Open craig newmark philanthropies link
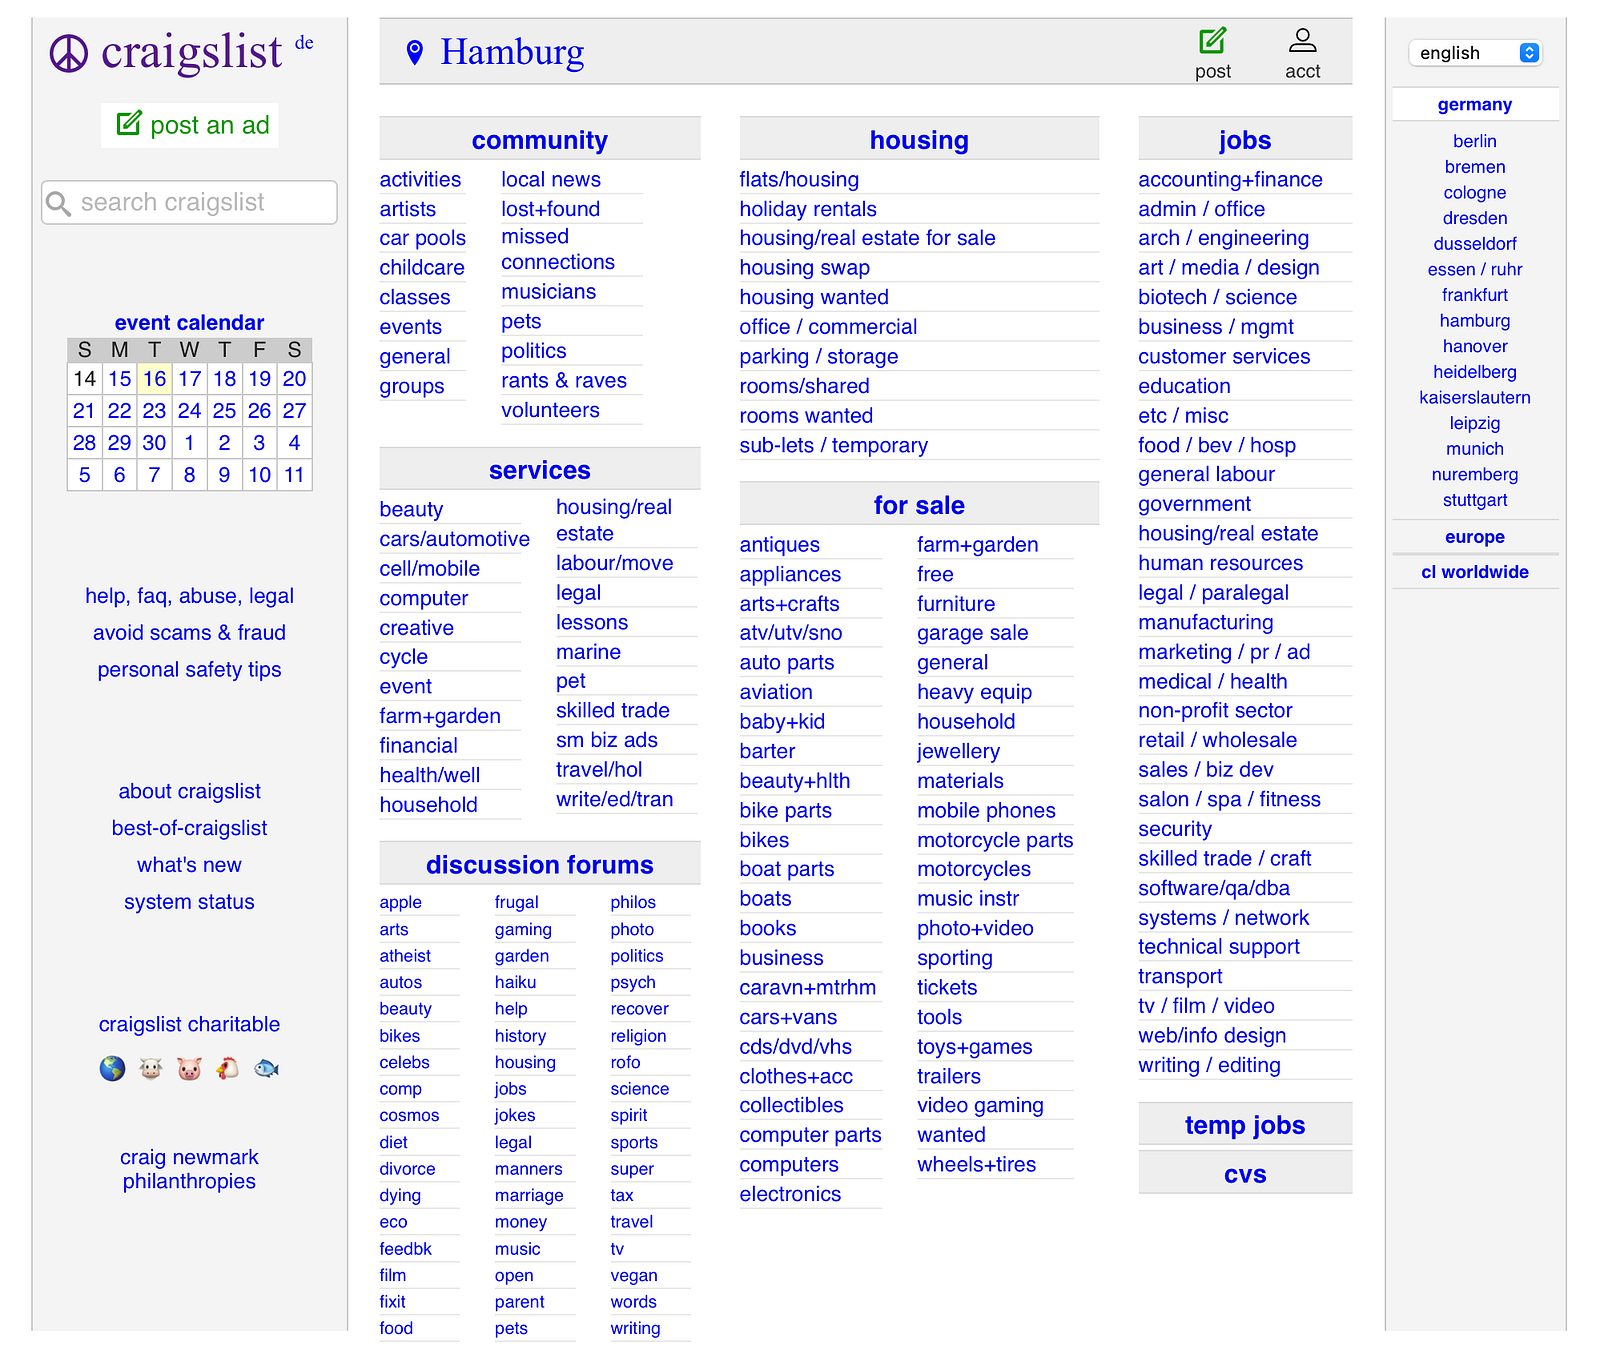1600x1361 pixels. tap(189, 1169)
